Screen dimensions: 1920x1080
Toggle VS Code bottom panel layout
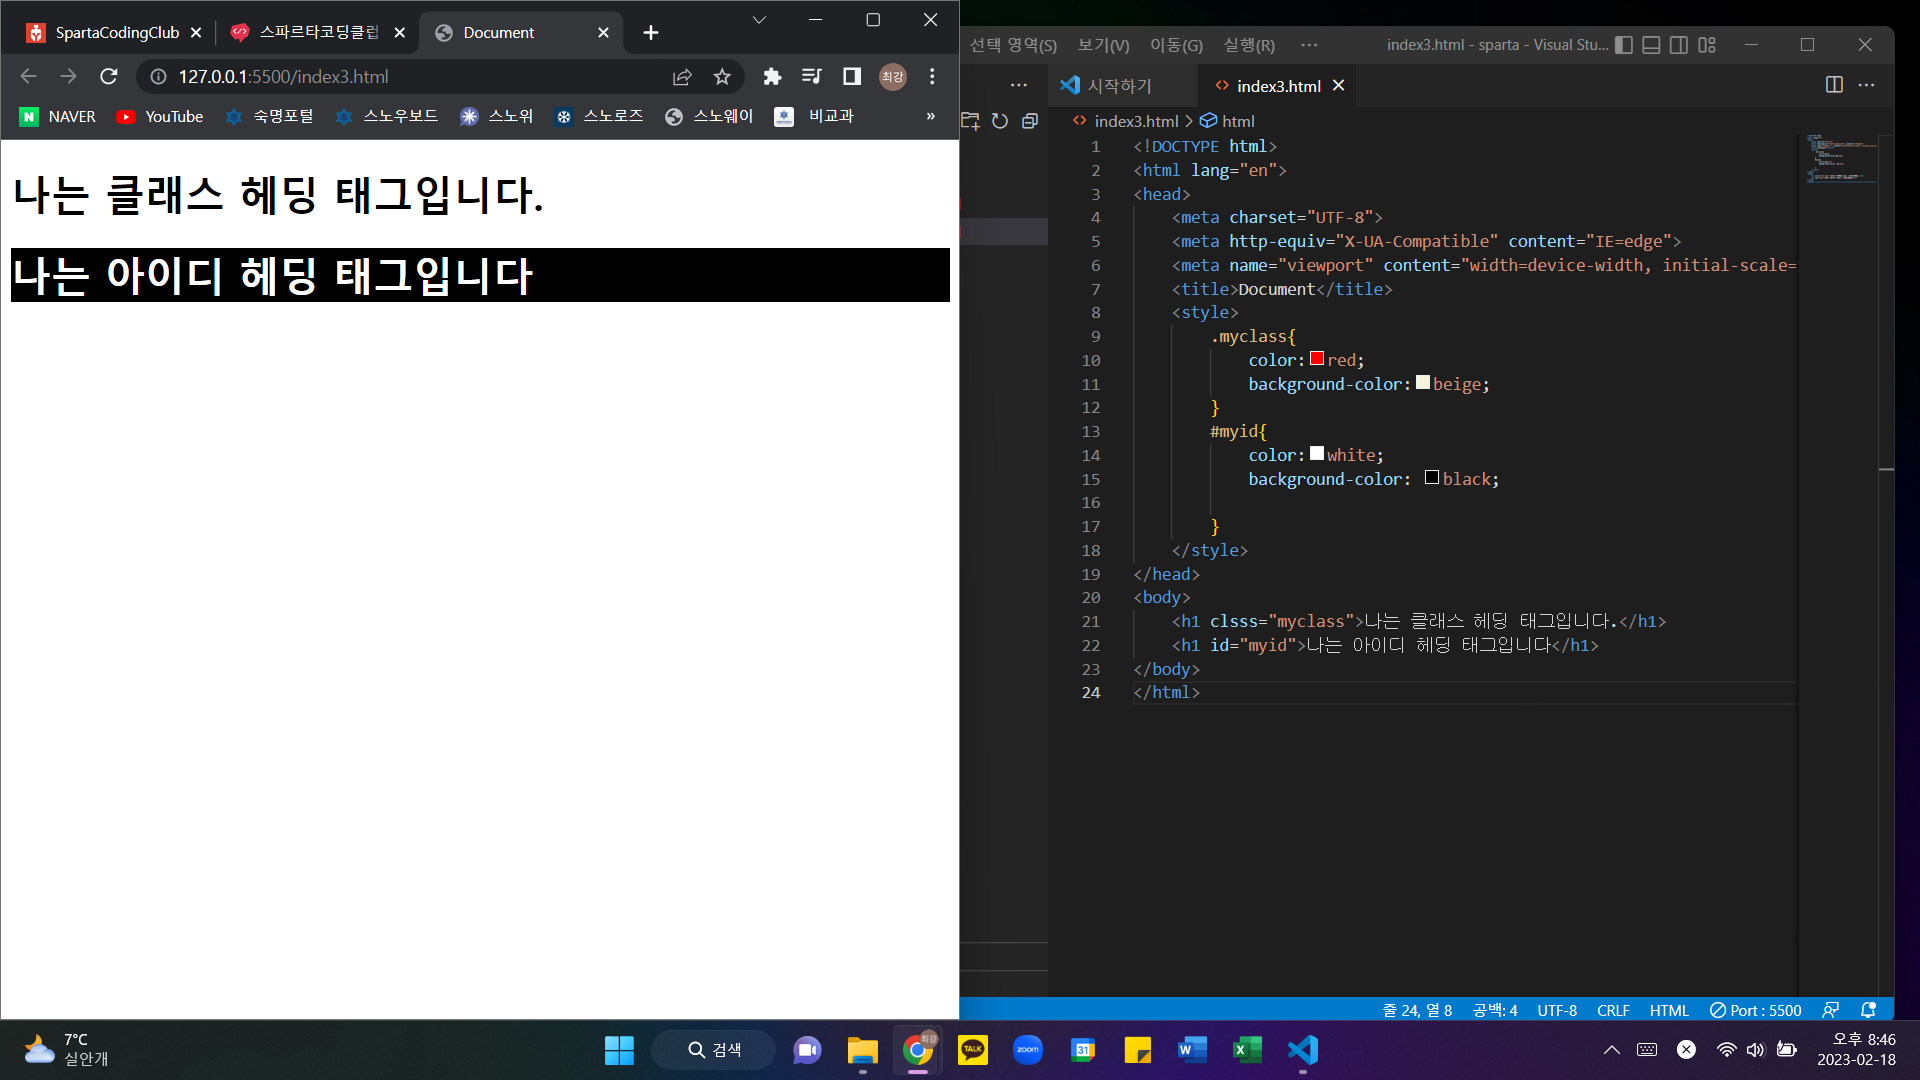pos(1652,45)
